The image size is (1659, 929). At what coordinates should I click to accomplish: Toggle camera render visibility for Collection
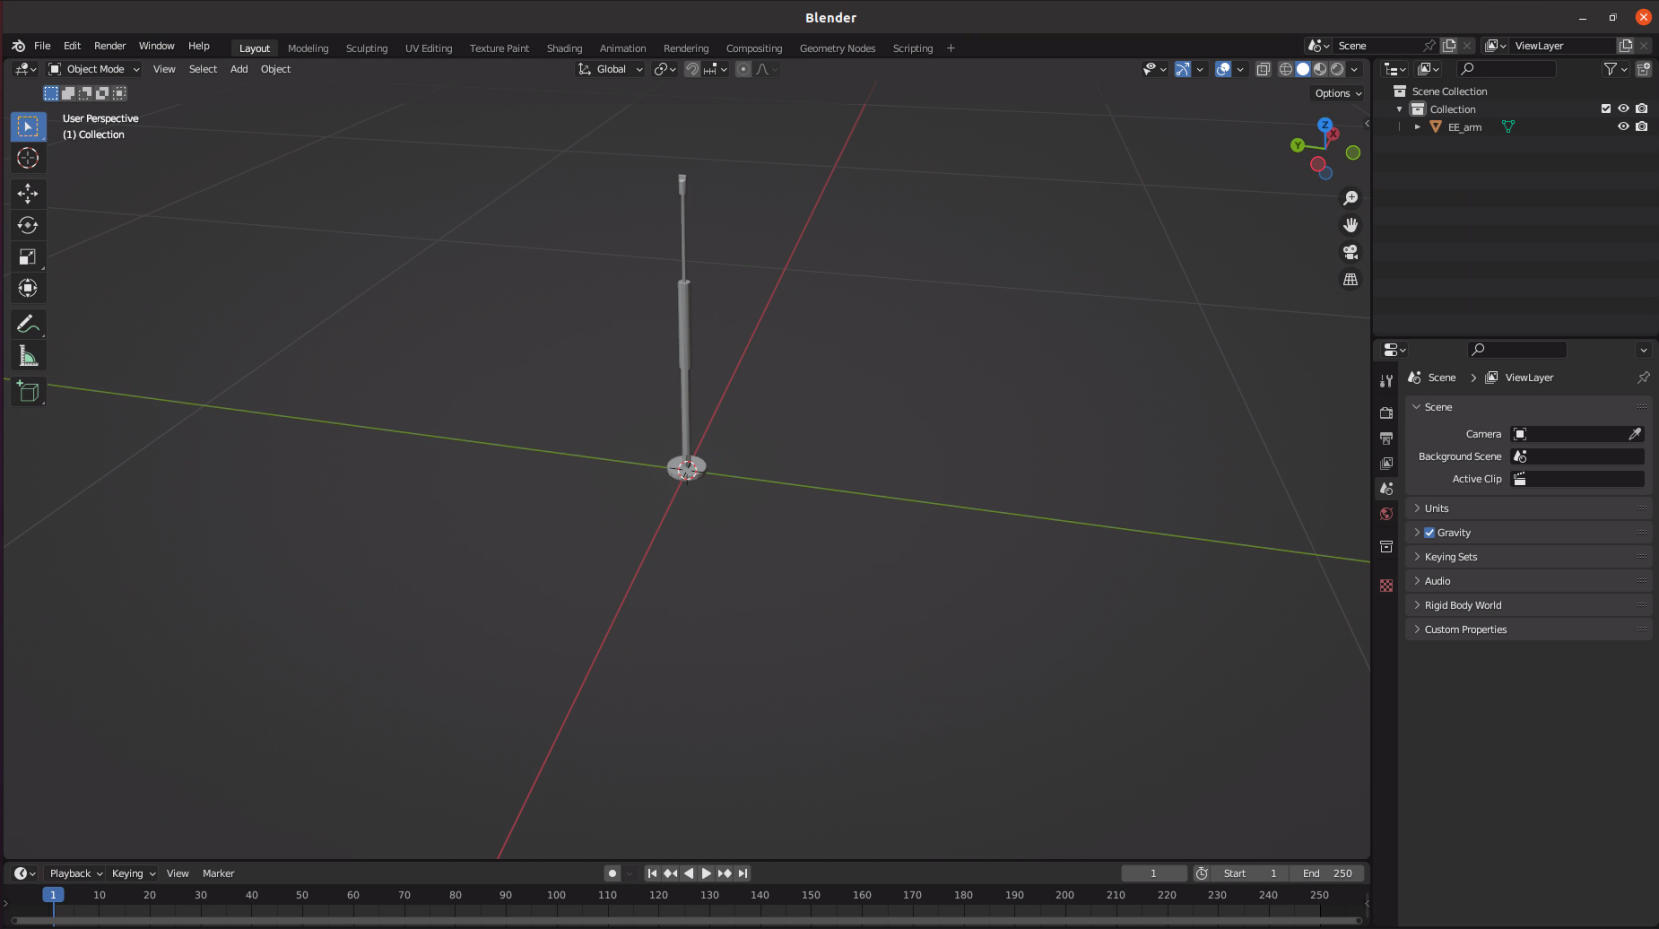(1642, 108)
